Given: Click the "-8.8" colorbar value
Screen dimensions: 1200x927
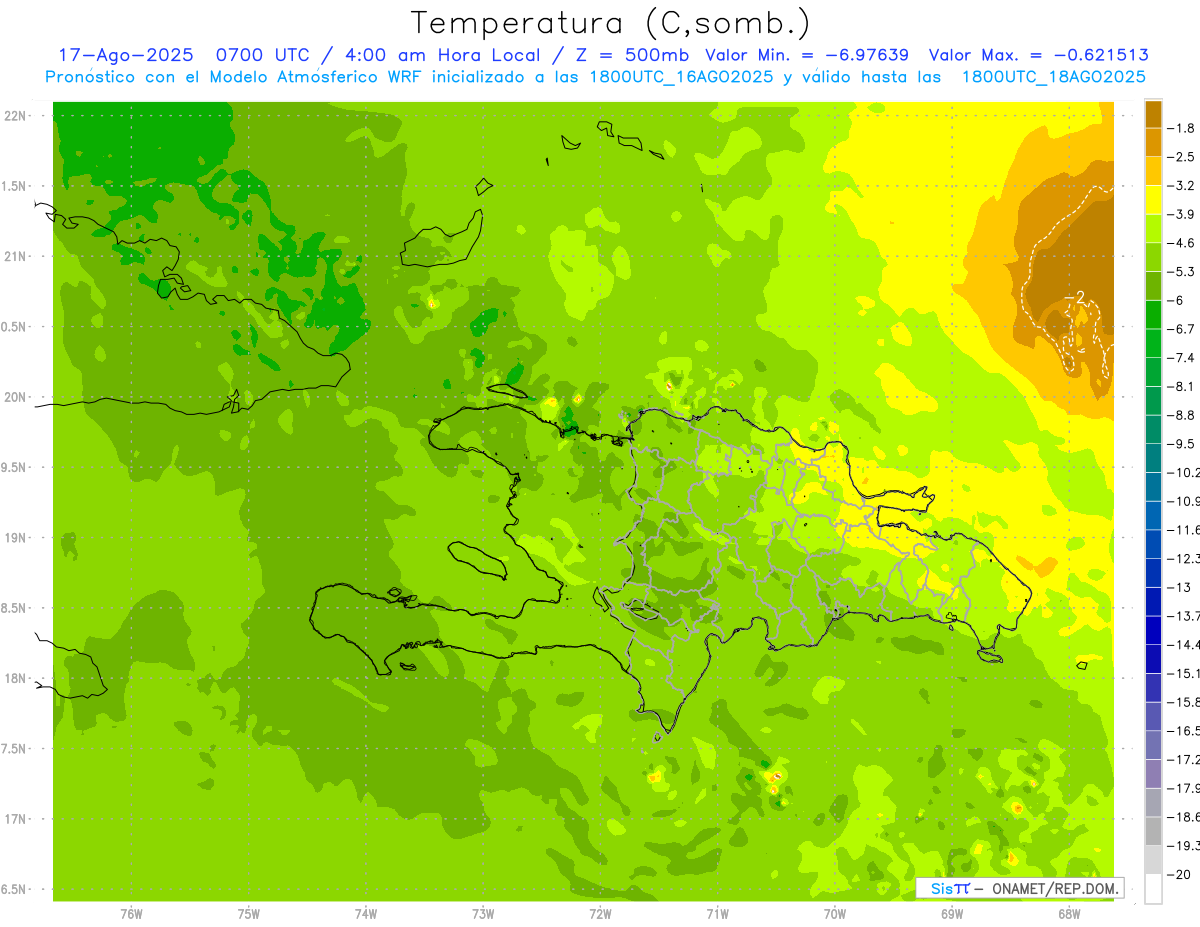Looking at the screenshot, I should (1183, 415).
